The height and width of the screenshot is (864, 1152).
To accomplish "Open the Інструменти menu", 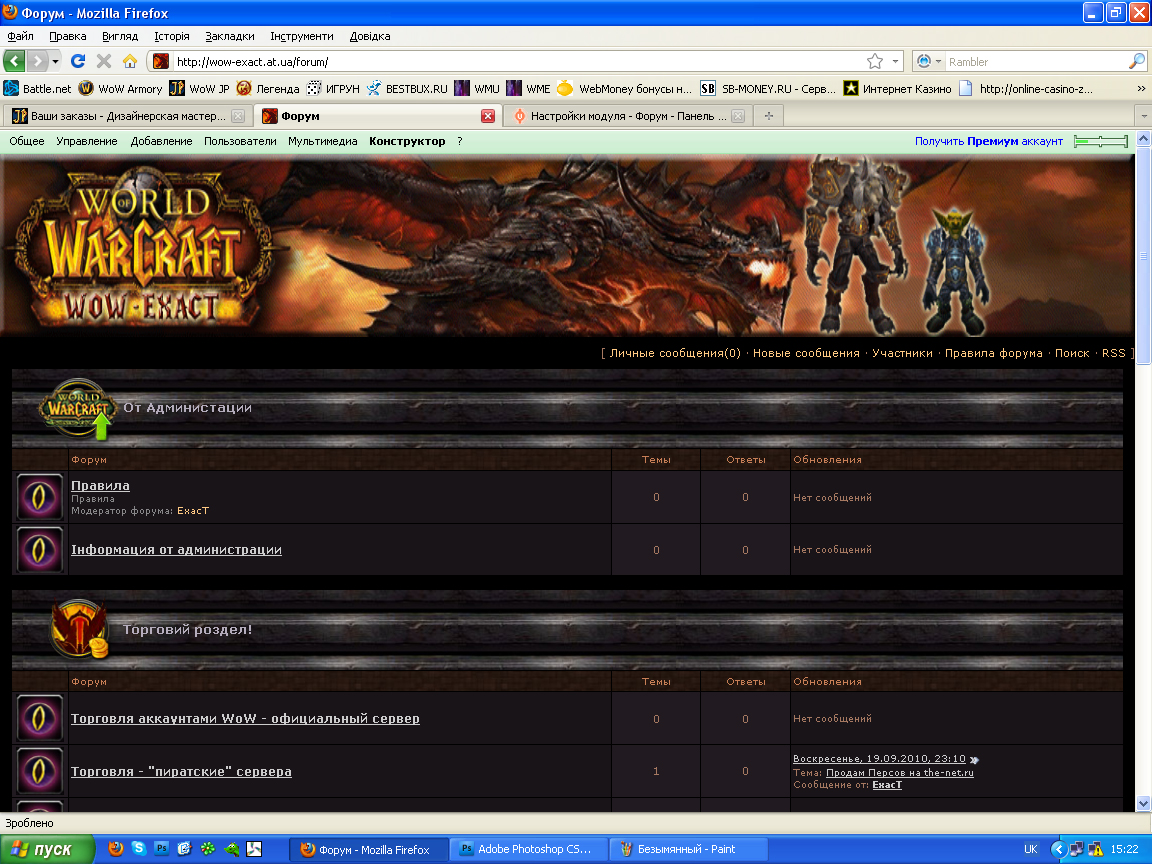I will [302, 36].
